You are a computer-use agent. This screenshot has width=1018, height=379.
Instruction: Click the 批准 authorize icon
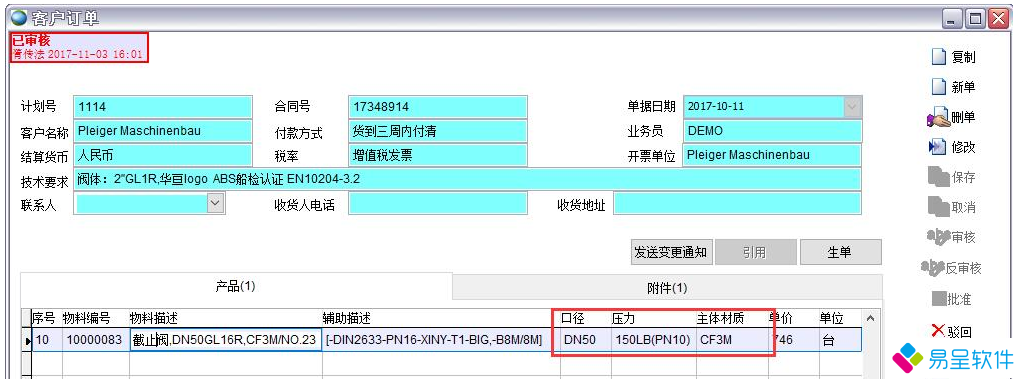[939, 299]
